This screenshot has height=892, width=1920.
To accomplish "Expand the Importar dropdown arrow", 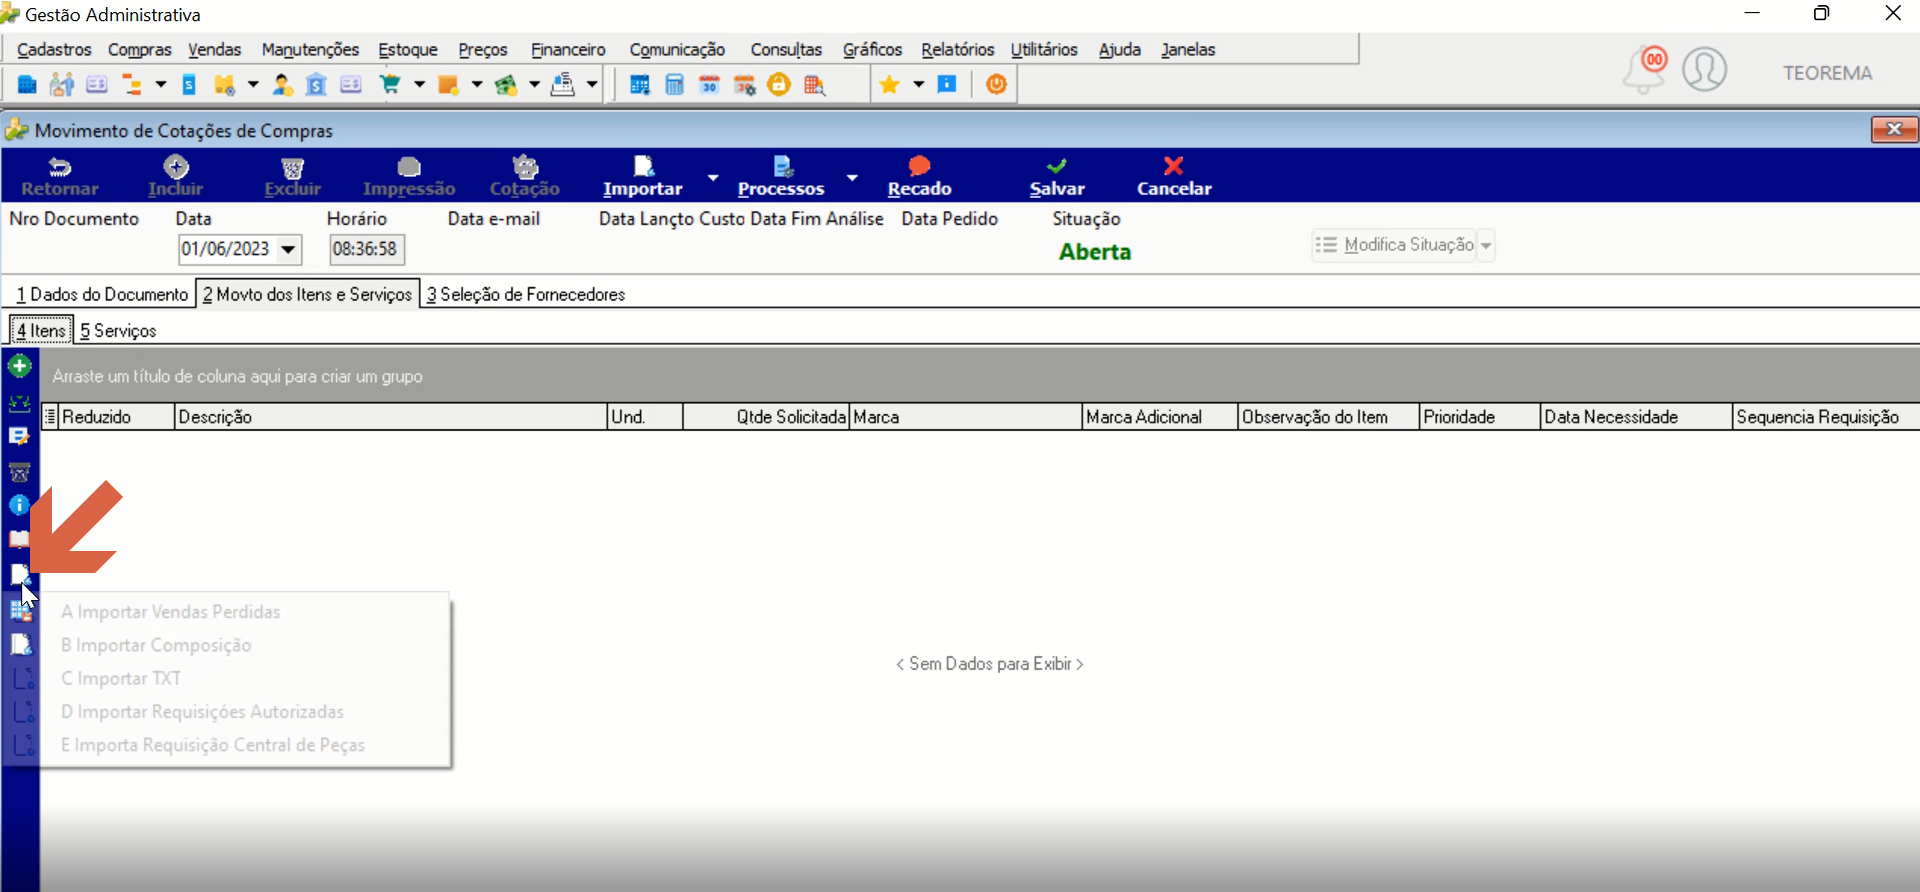I will point(713,177).
